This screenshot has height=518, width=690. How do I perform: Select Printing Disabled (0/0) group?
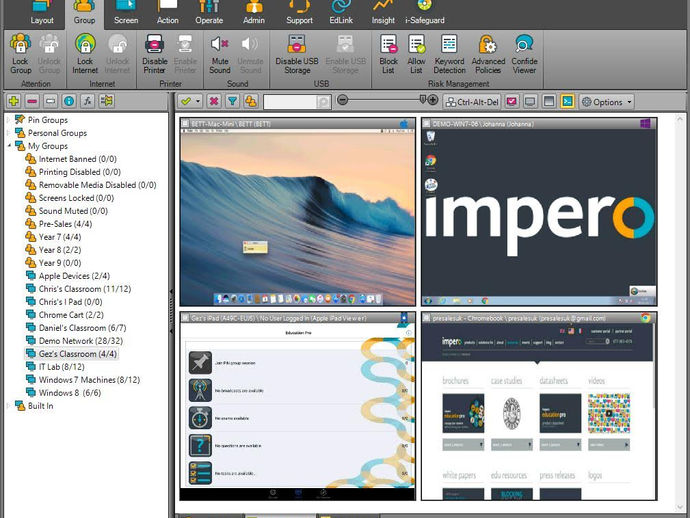80,172
